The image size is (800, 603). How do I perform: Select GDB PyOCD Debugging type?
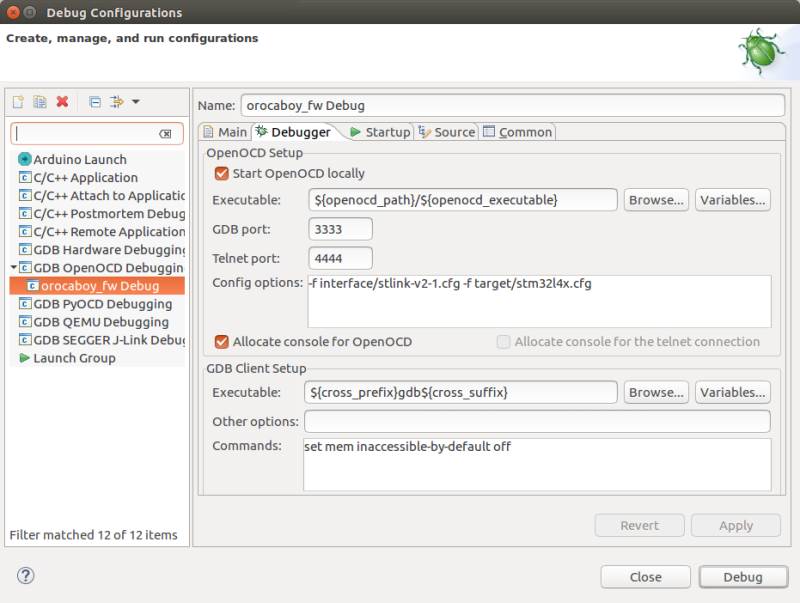tap(97, 304)
